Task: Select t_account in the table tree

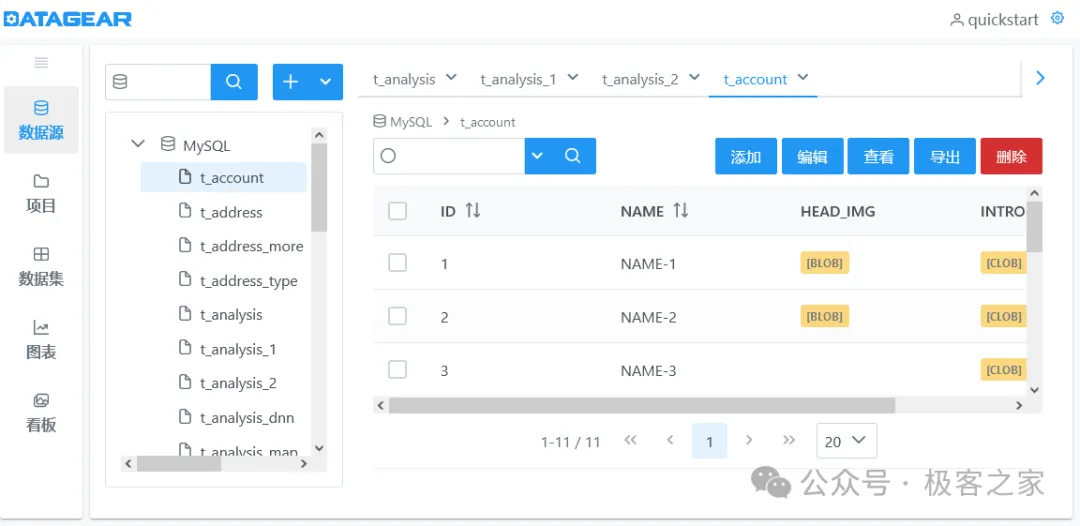Action: (x=223, y=178)
